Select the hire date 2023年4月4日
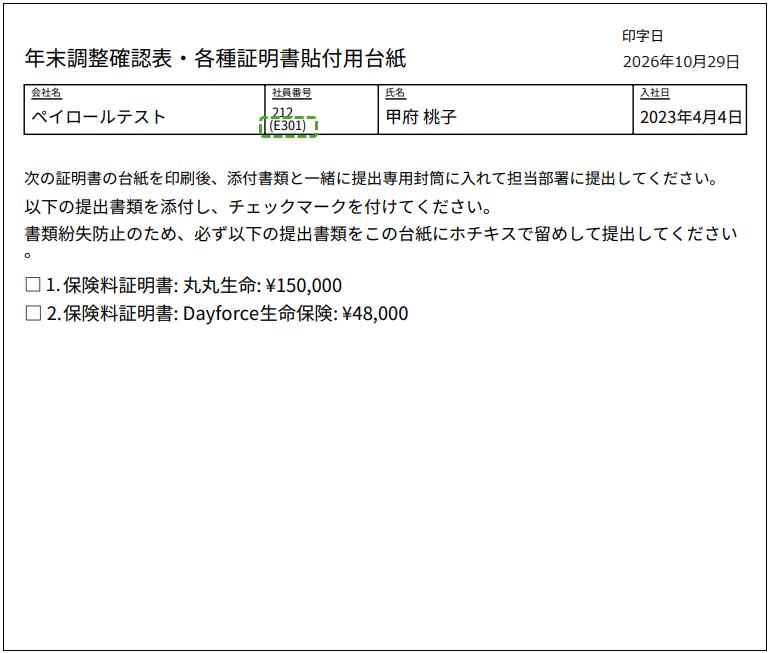The height and width of the screenshot is (653, 768). point(691,117)
